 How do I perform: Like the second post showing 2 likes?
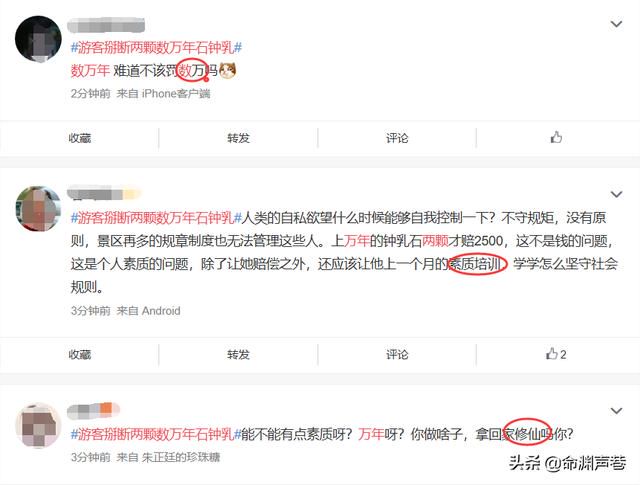pyautogui.click(x=556, y=354)
